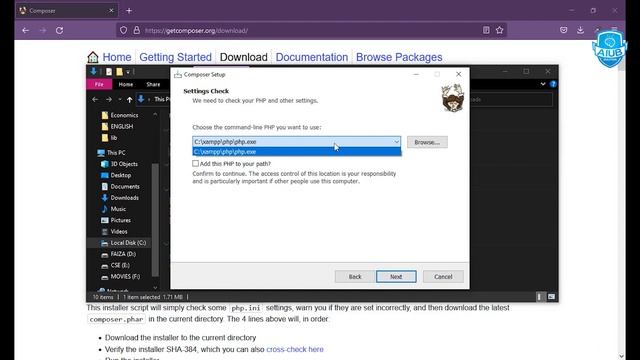
Task: Open Pictures in navigation pane
Action: point(116,220)
